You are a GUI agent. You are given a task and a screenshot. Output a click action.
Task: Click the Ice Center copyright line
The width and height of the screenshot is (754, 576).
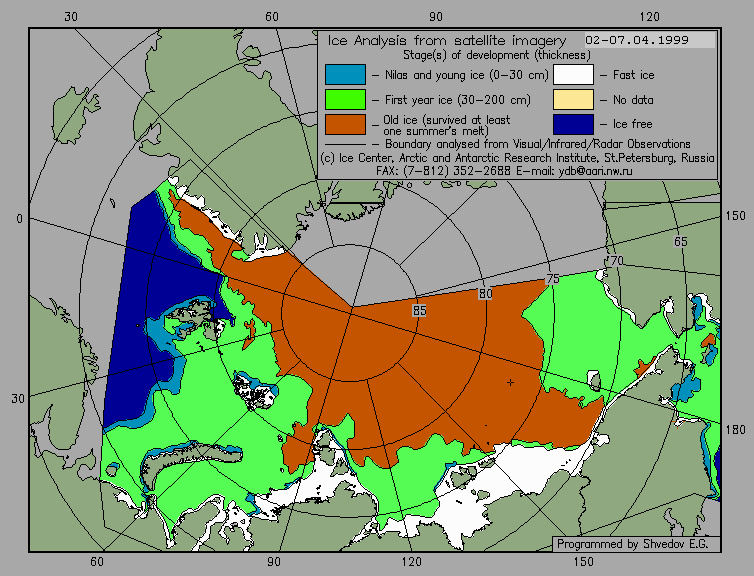(517, 158)
